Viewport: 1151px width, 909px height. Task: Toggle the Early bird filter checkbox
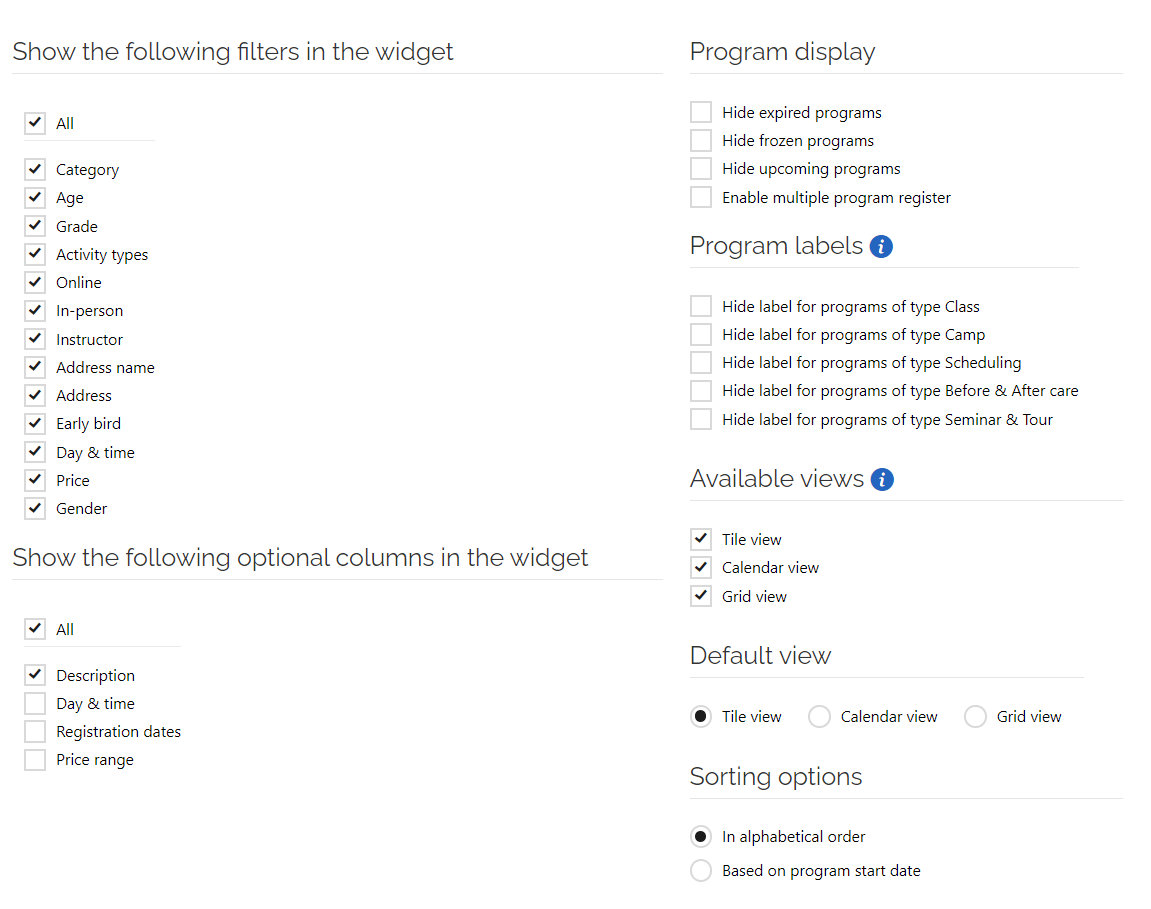click(35, 424)
